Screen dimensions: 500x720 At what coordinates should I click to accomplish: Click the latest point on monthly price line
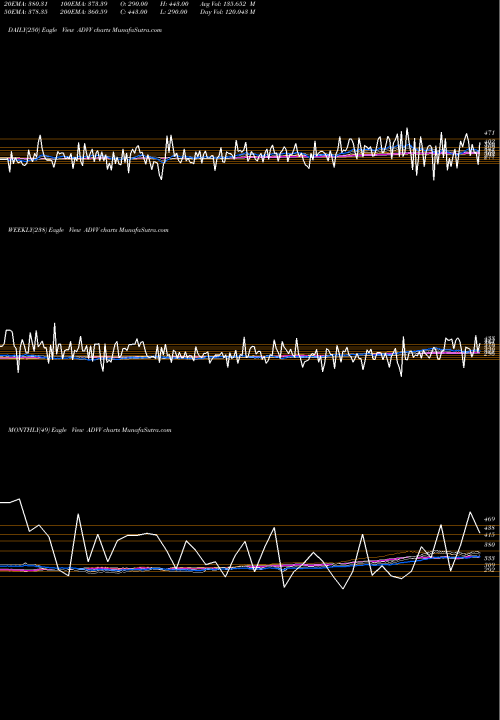(x=480, y=533)
